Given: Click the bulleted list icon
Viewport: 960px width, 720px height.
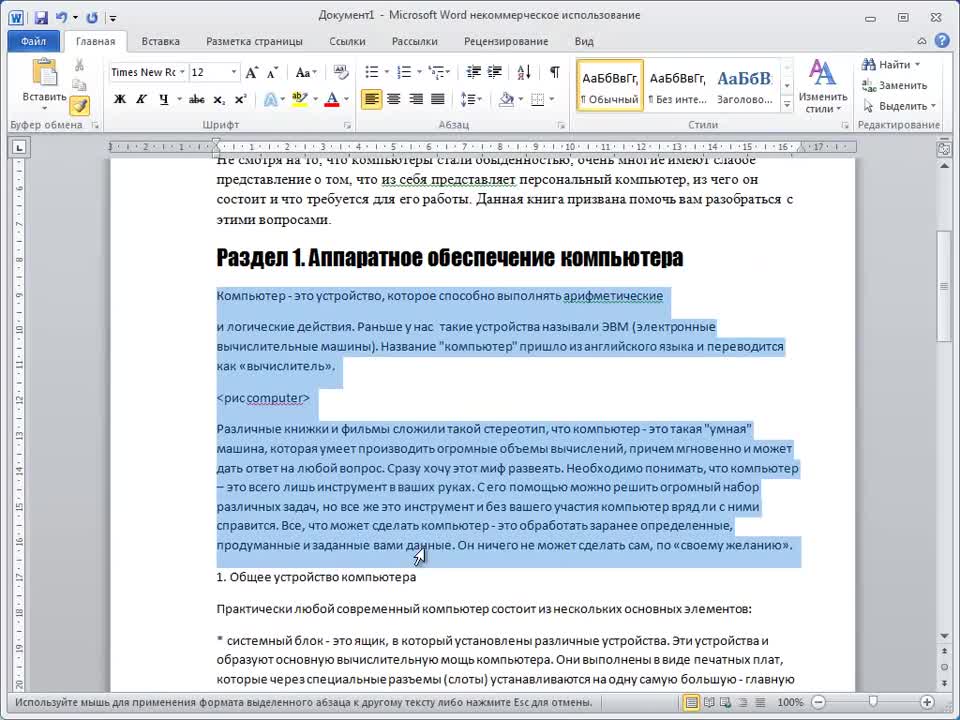Looking at the screenshot, I should click(372, 72).
